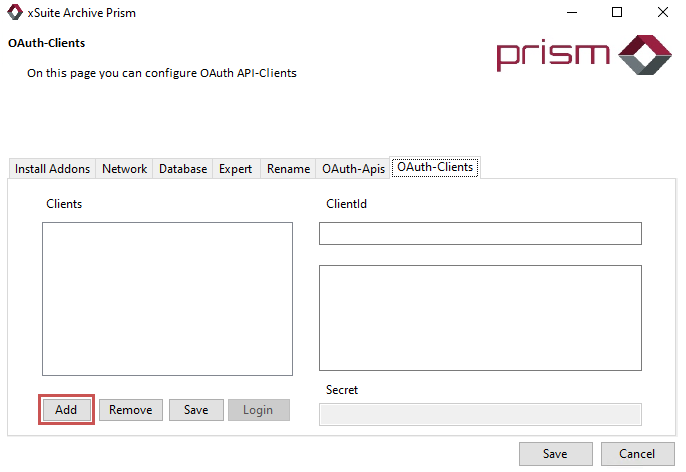Select the OAuth-Clients tab
This screenshot has width=686, height=472.
pos(435,168)
